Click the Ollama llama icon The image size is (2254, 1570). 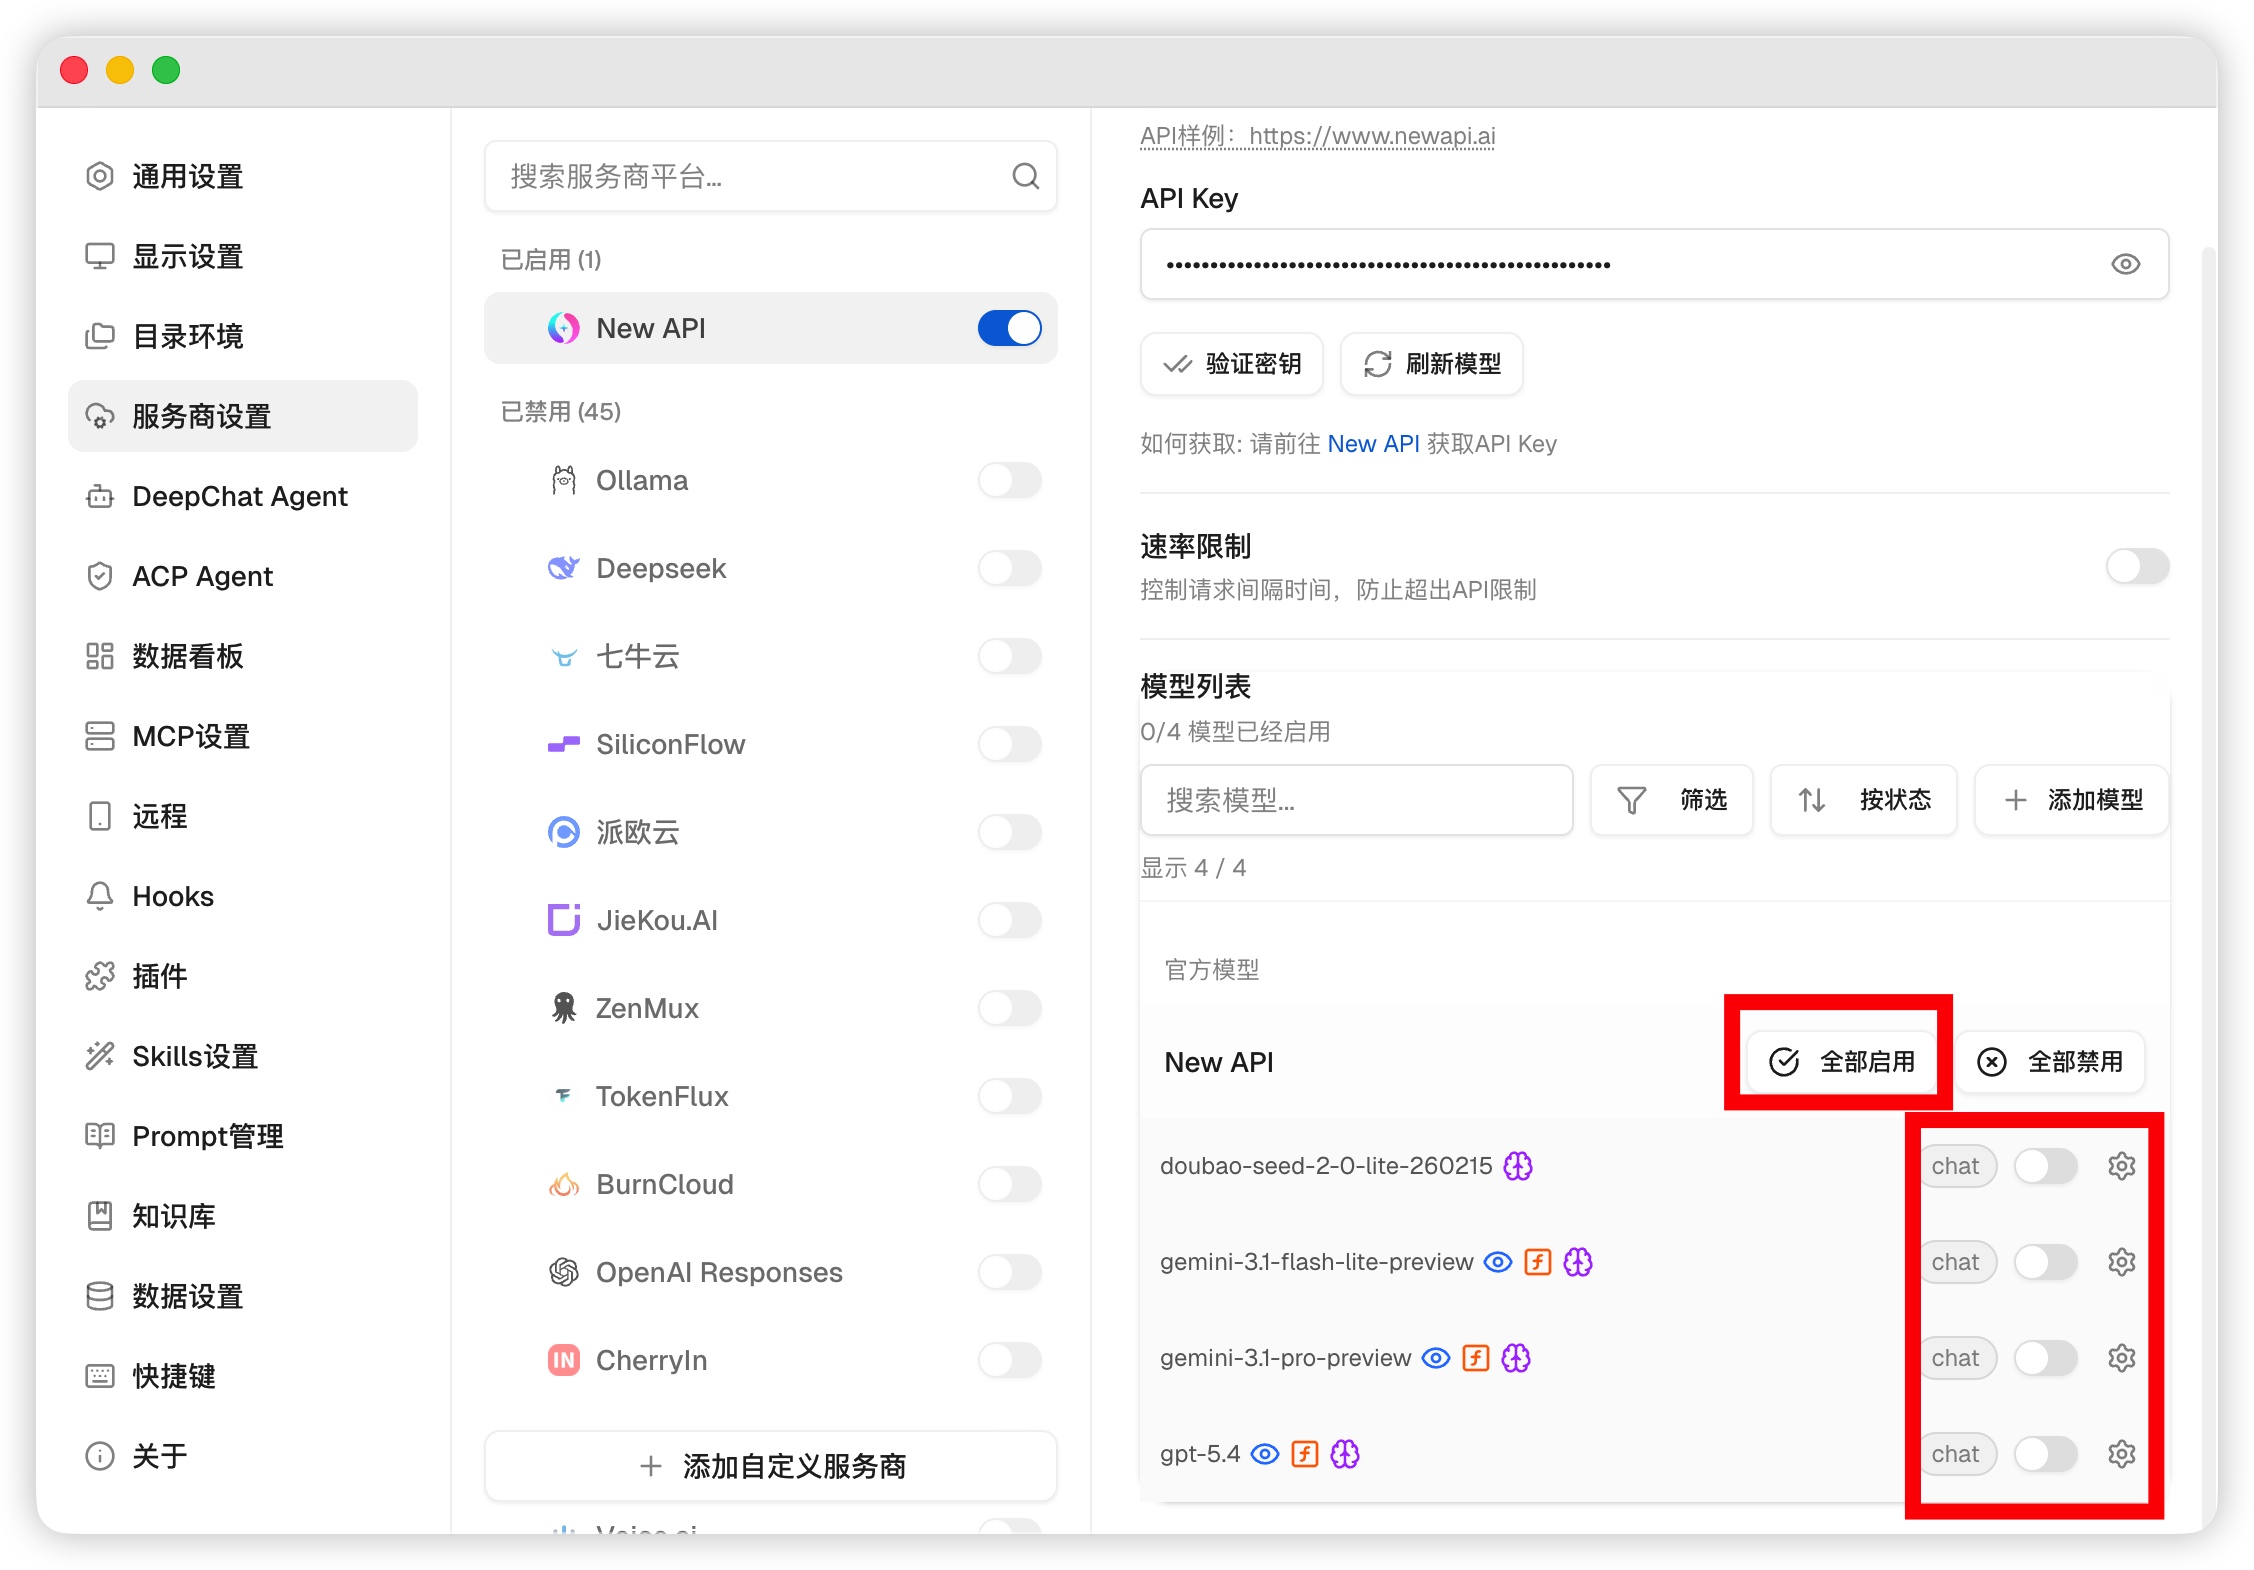(564, 480)
